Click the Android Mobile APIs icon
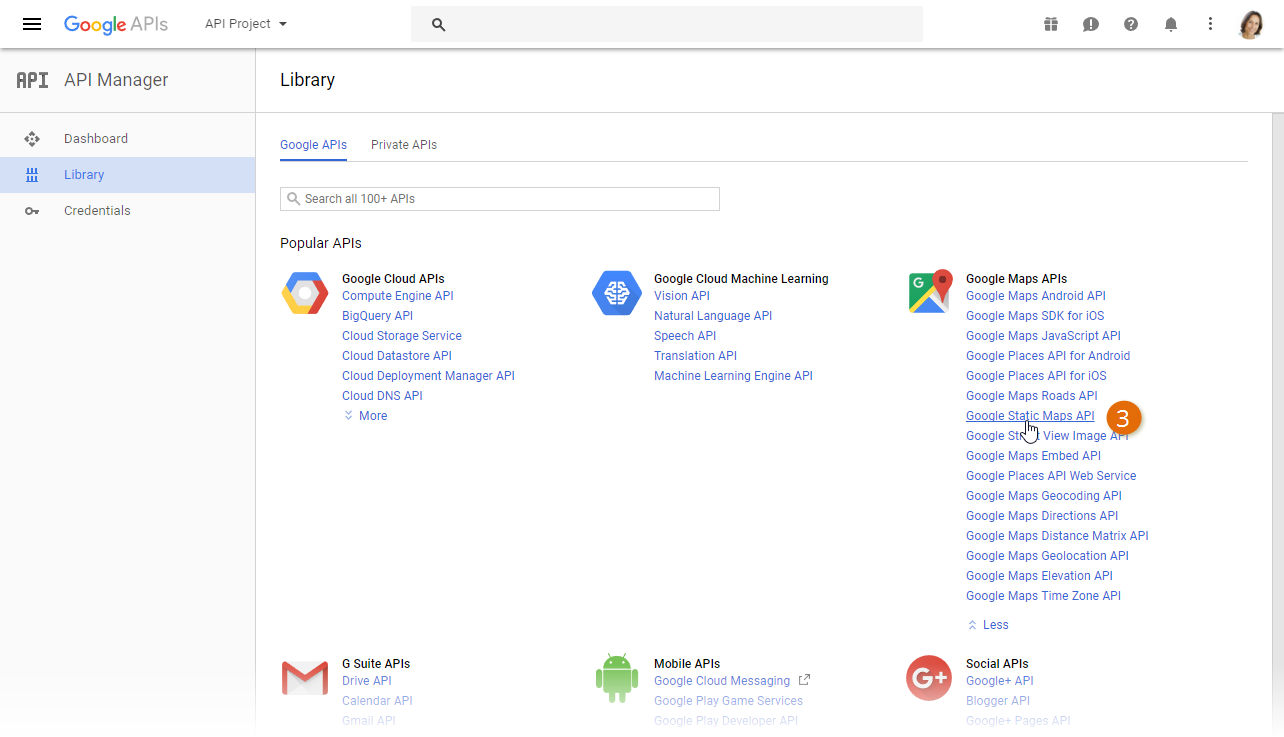Screen dimensions: 1284x737 pyautogui.click(x=617, y=677)
